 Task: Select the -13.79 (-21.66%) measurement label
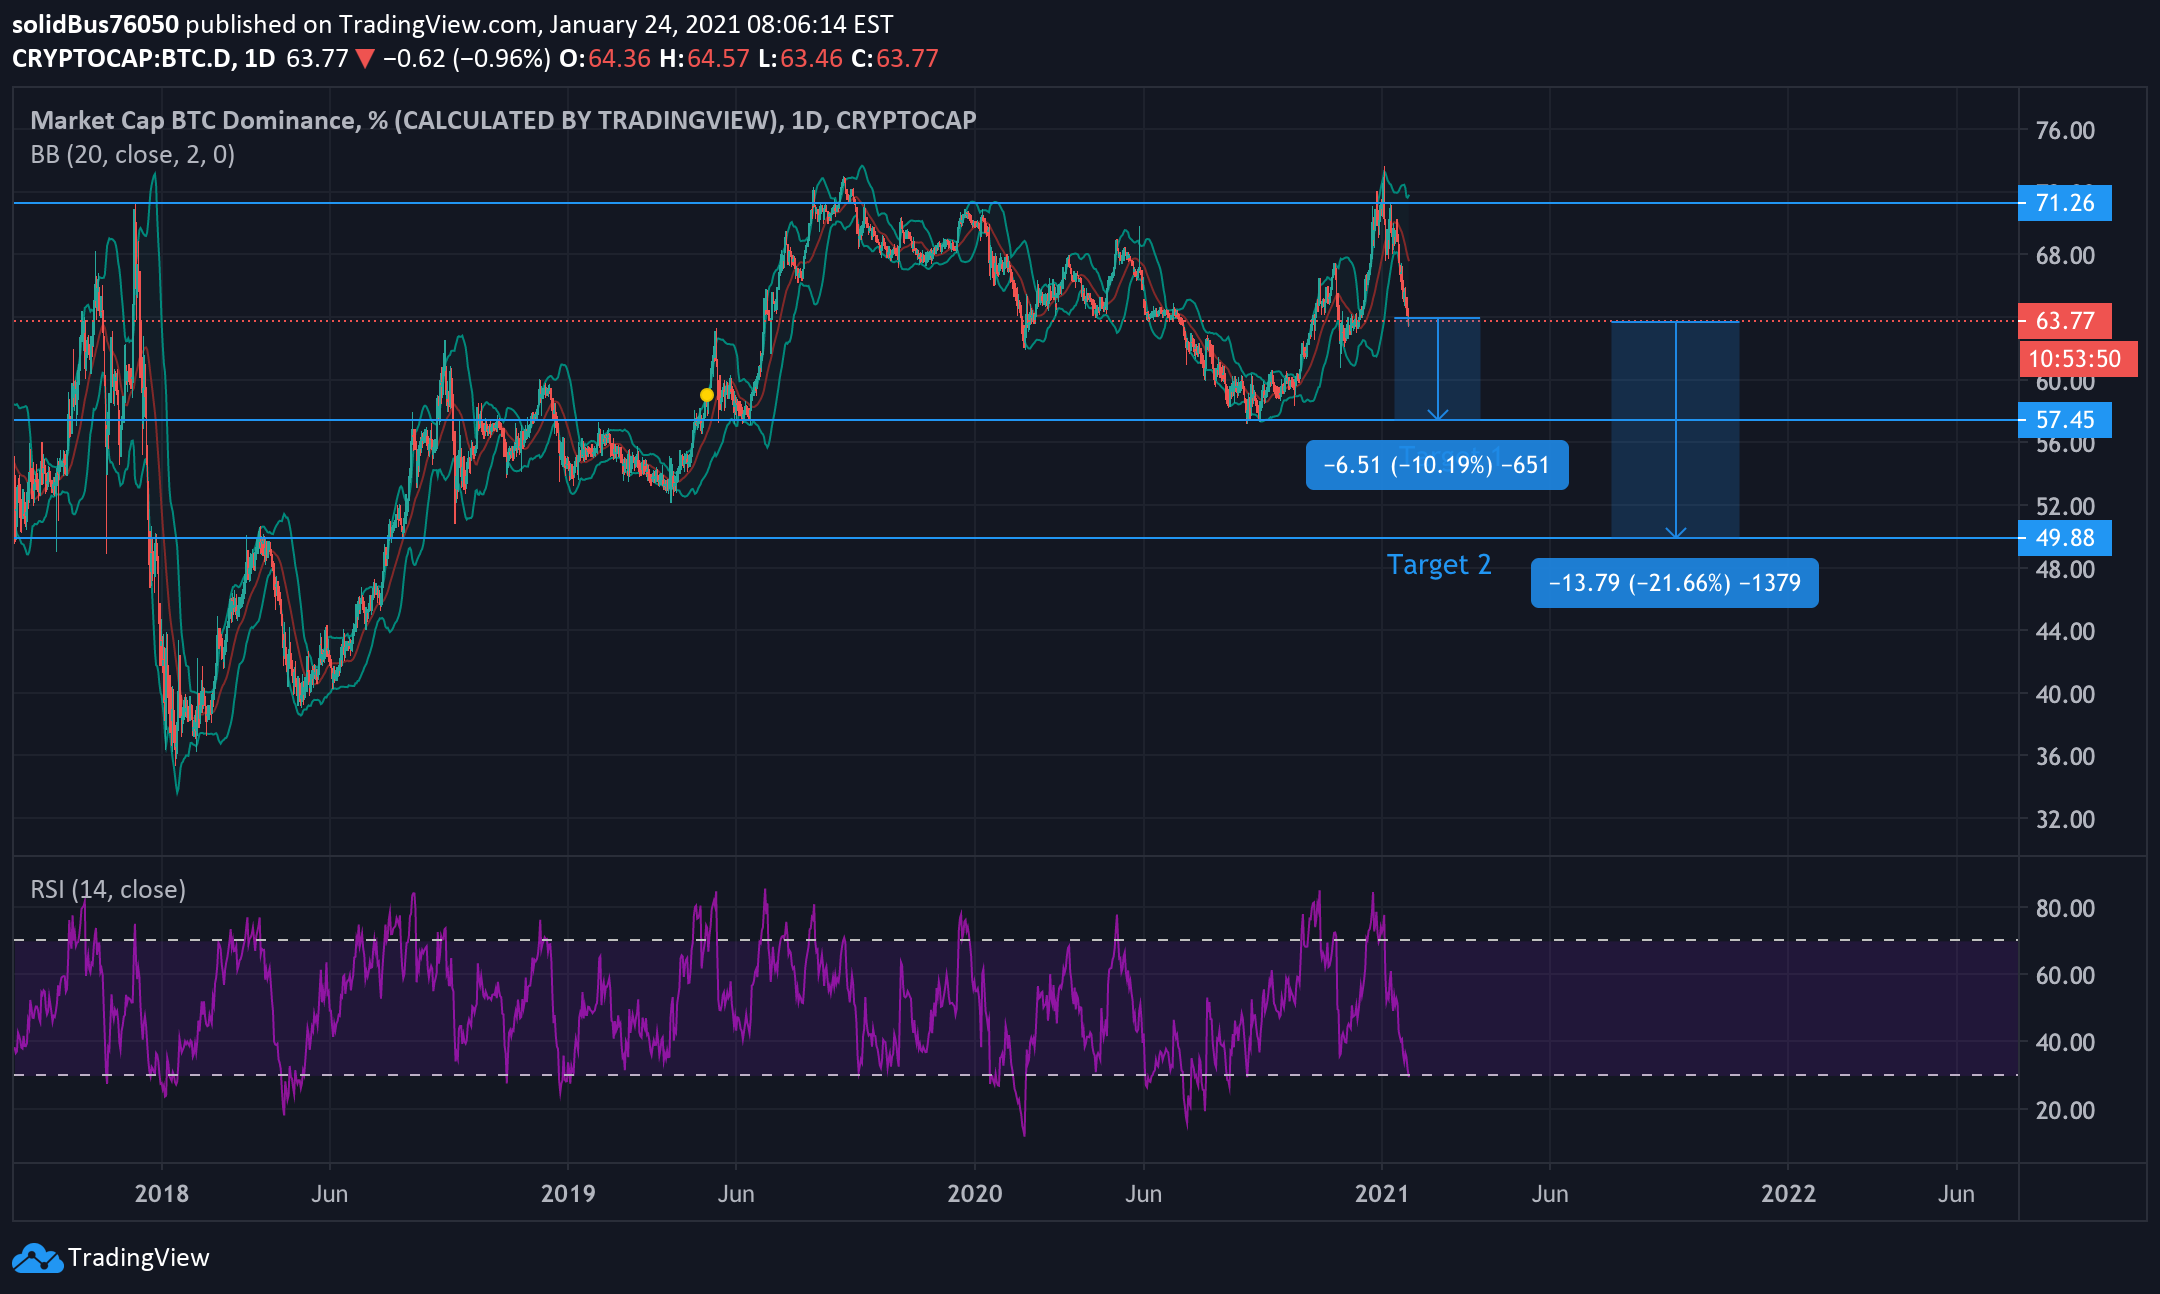(x=1674, y=583)
